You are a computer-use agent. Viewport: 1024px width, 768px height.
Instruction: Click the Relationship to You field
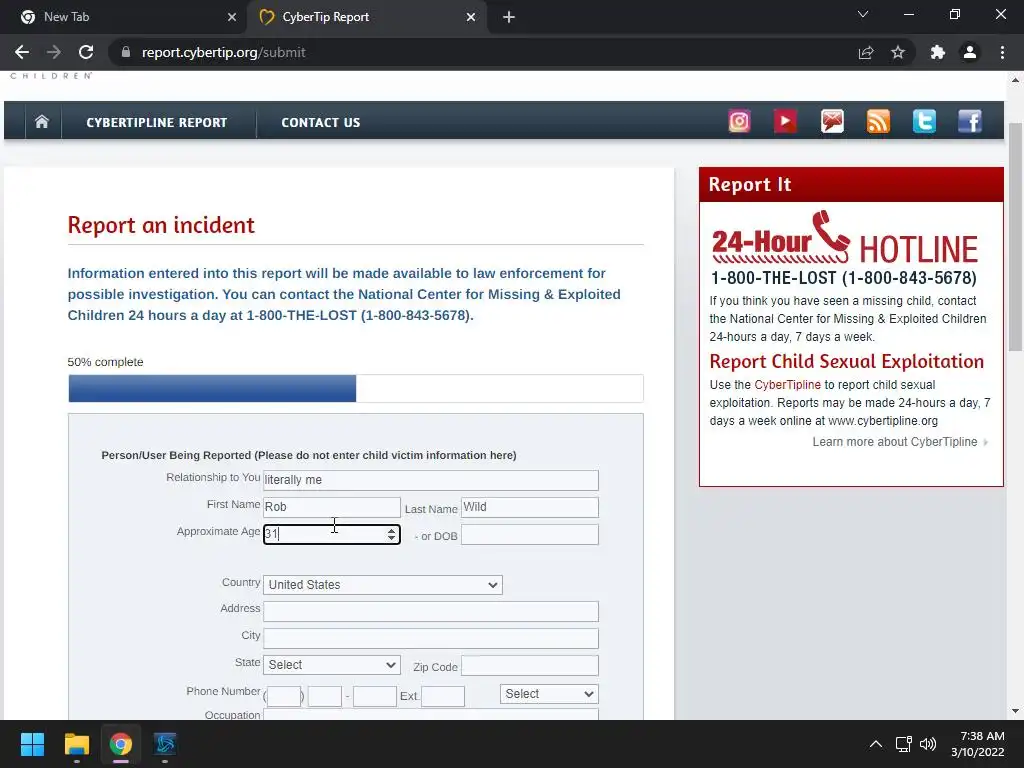[x=431, y=480]
